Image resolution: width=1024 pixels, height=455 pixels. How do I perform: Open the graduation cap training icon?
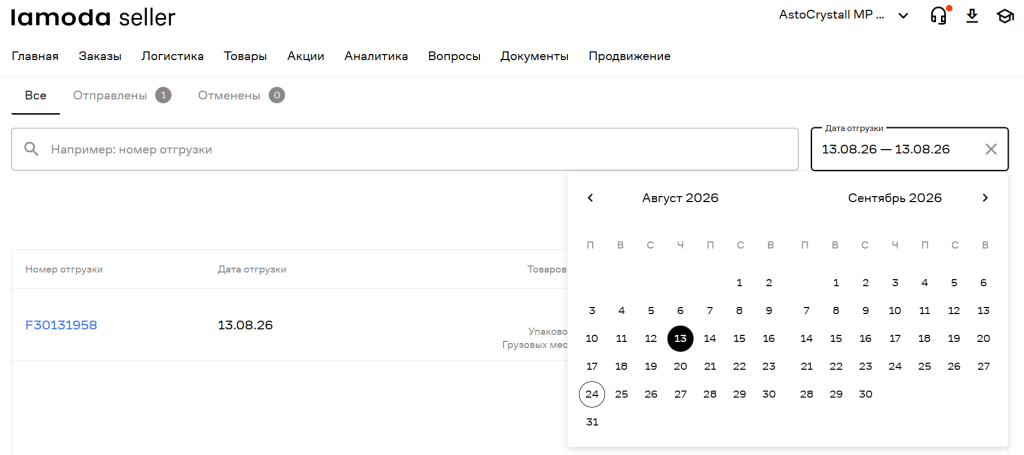point(1004,16)
